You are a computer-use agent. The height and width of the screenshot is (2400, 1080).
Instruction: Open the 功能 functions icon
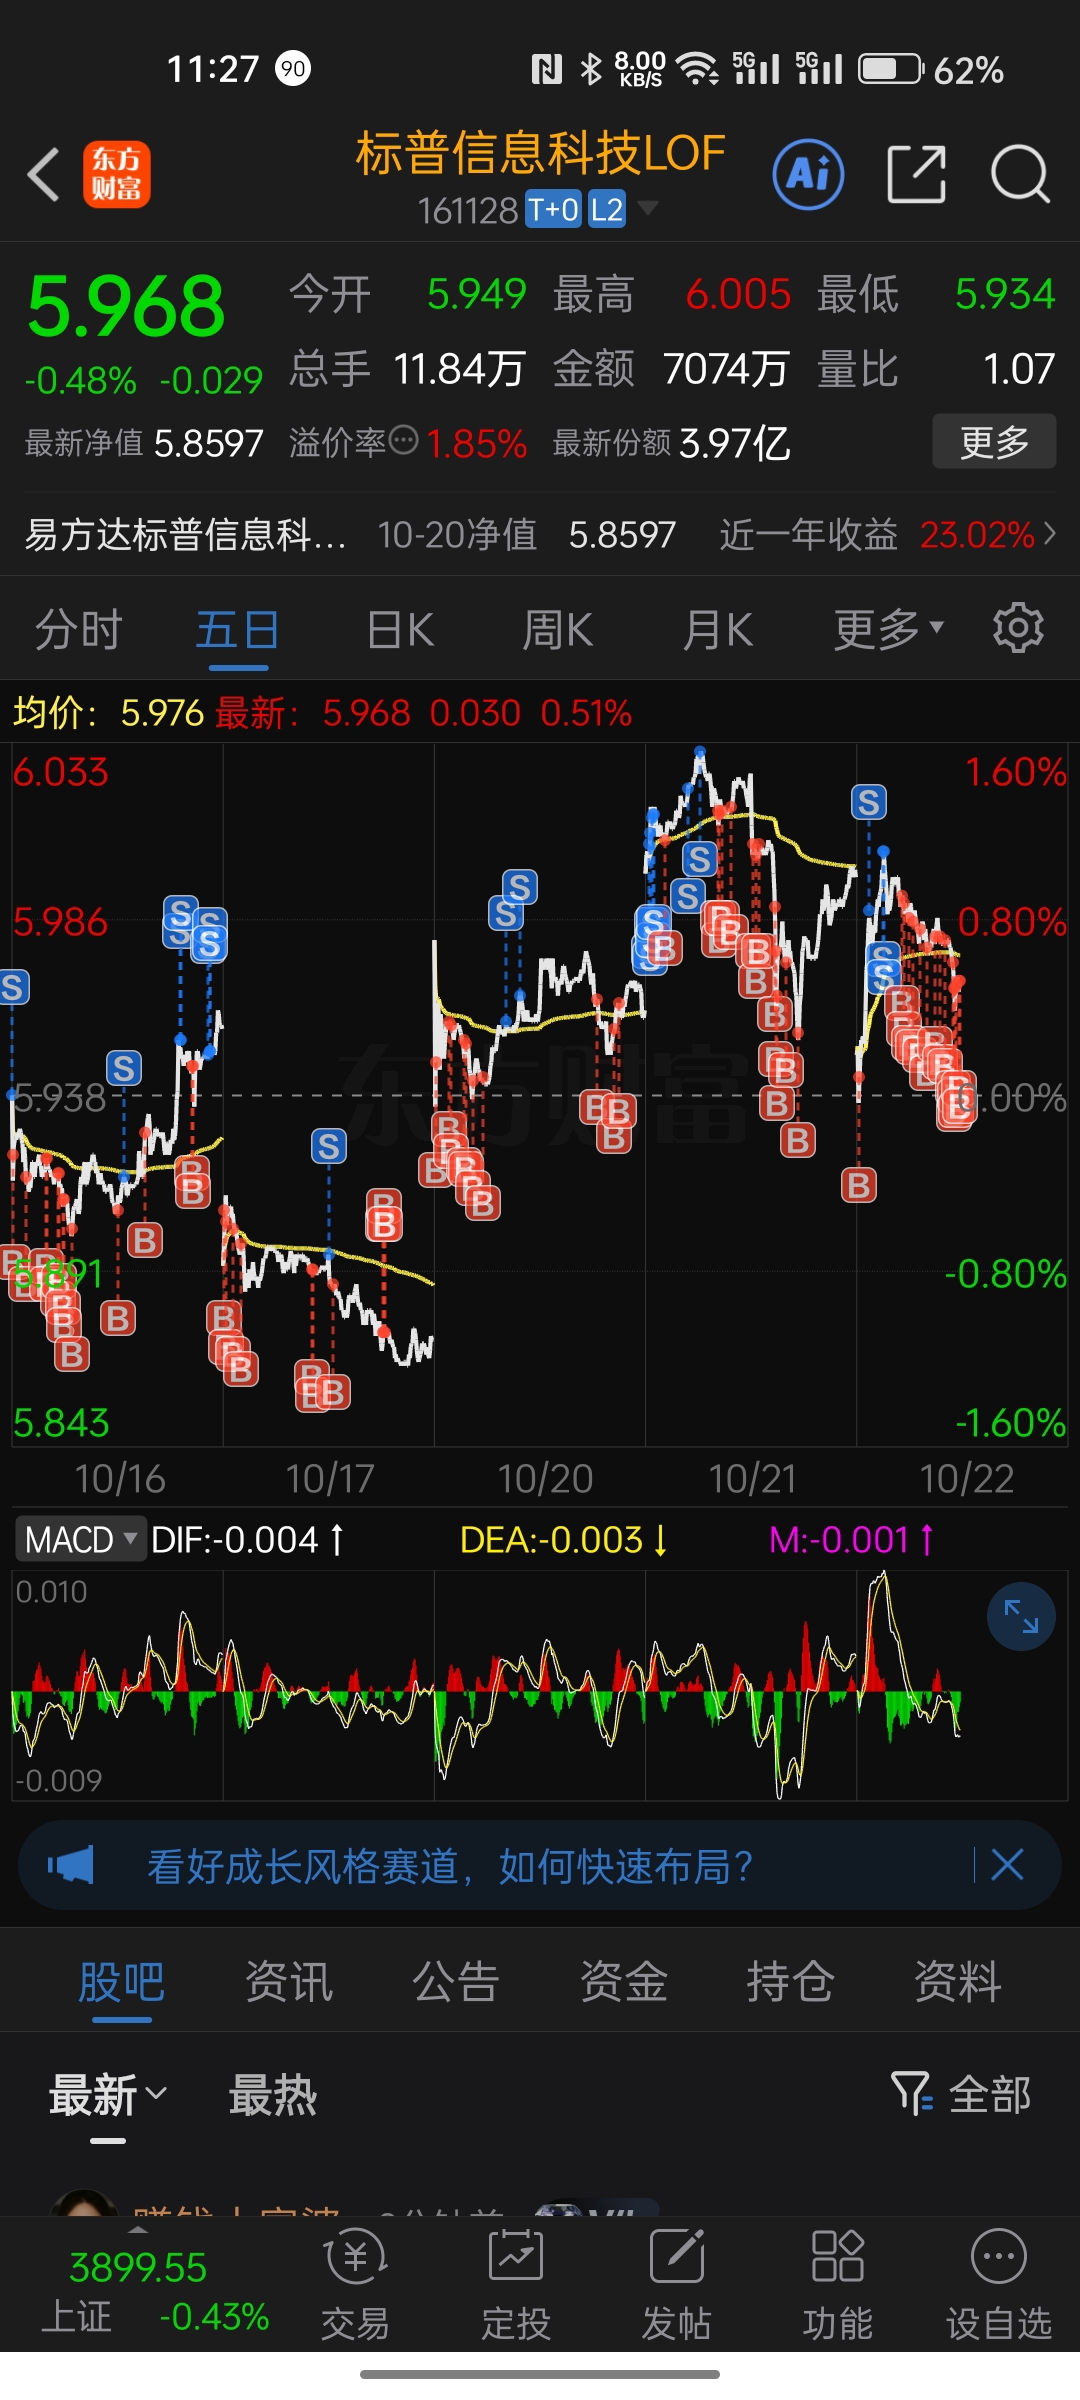pos(837,2286)
